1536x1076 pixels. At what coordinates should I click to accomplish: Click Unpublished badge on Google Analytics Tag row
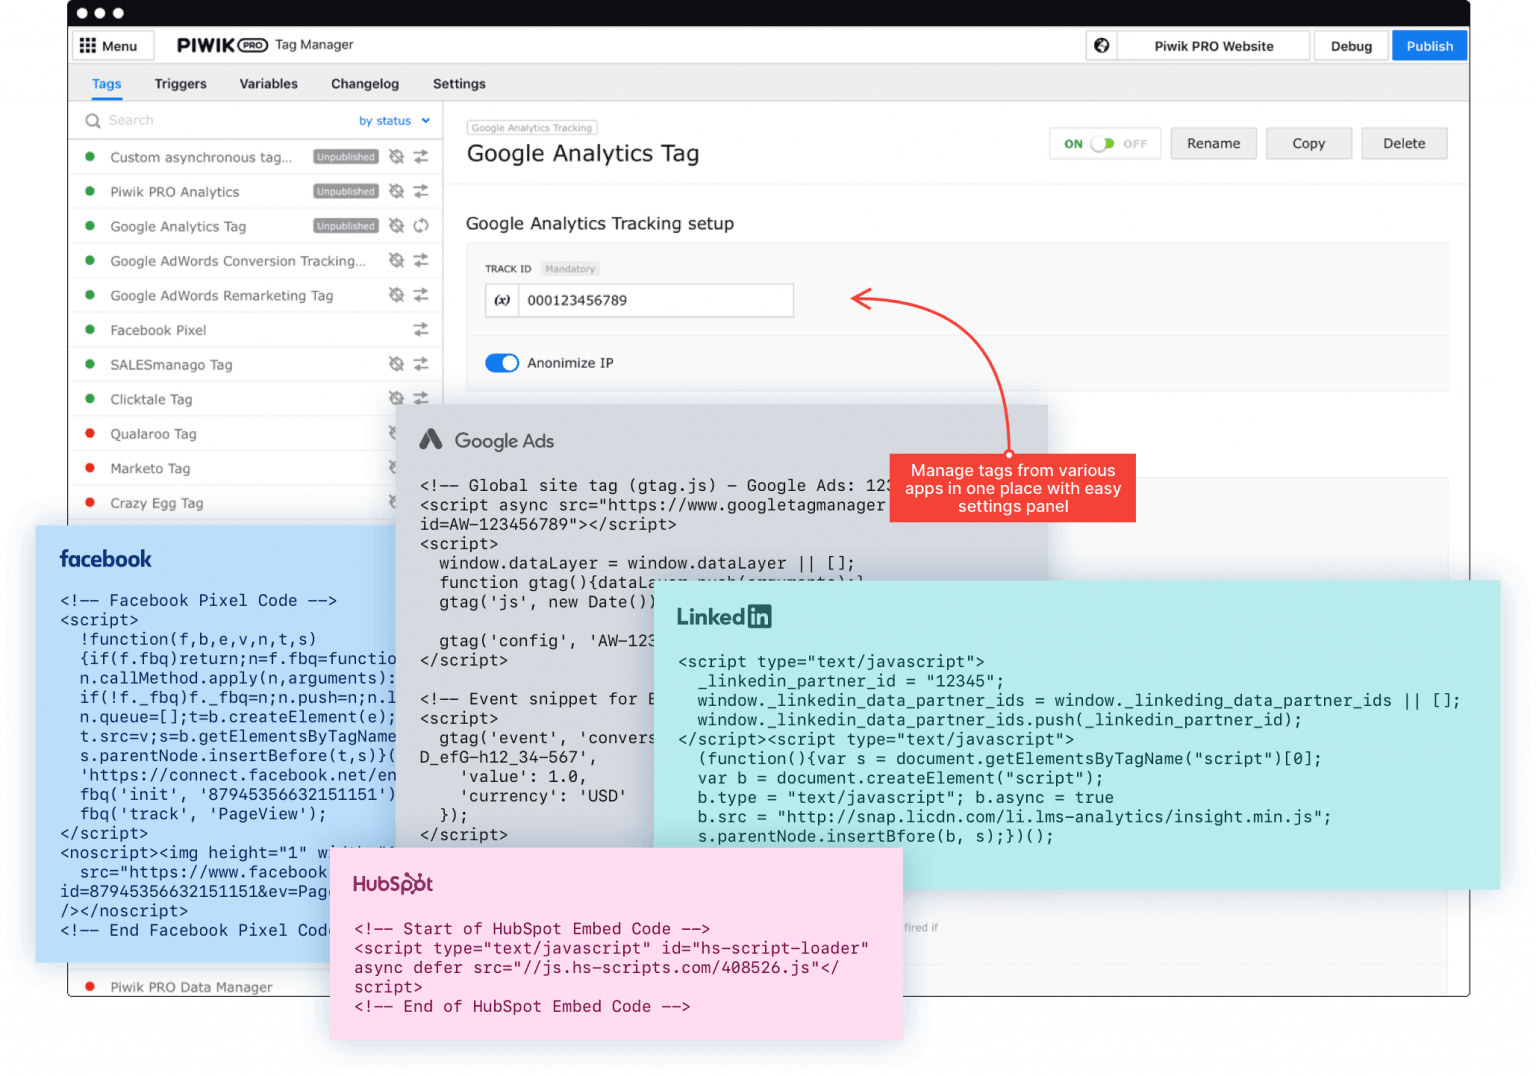tap(346, 226)
